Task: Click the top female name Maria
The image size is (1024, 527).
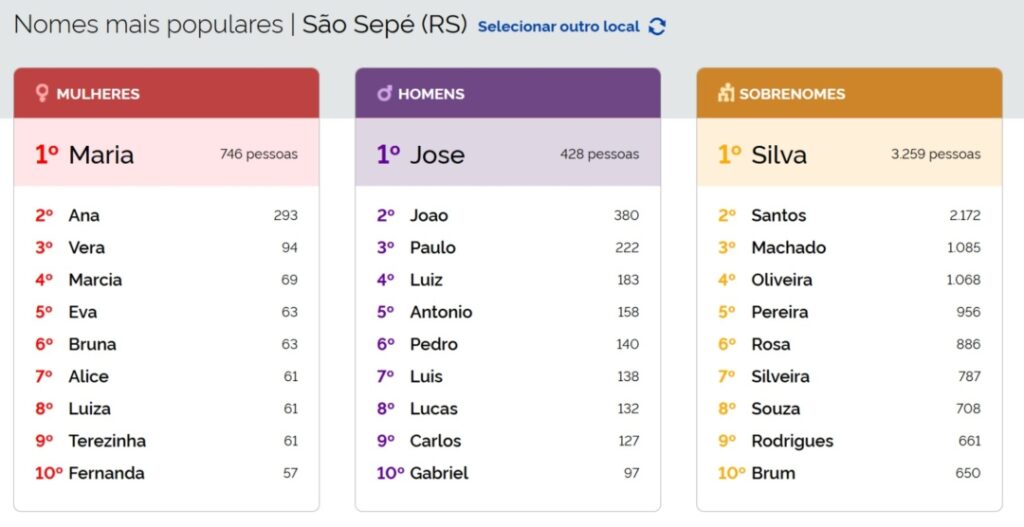Action: pyautogui.click(x=101, y=154)
